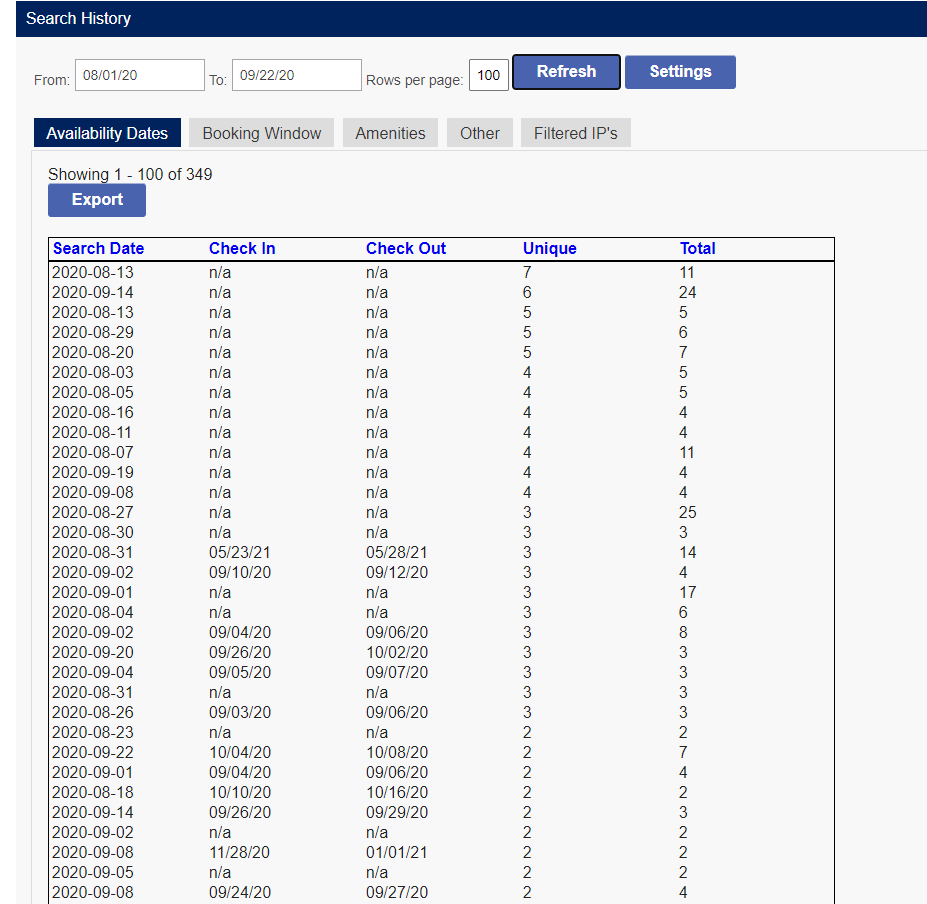Screen dimensions: 927x904
Task: Focus the From date field
Action: [140, 75]
